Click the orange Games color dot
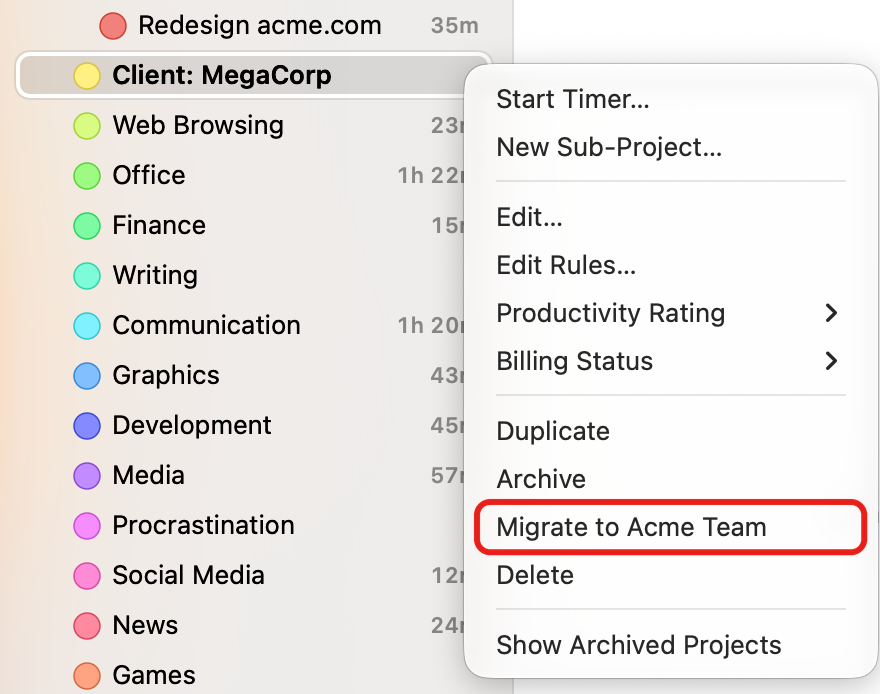This screenshot has height=694, width=880. pyautogui.click(x=87, y=675)
